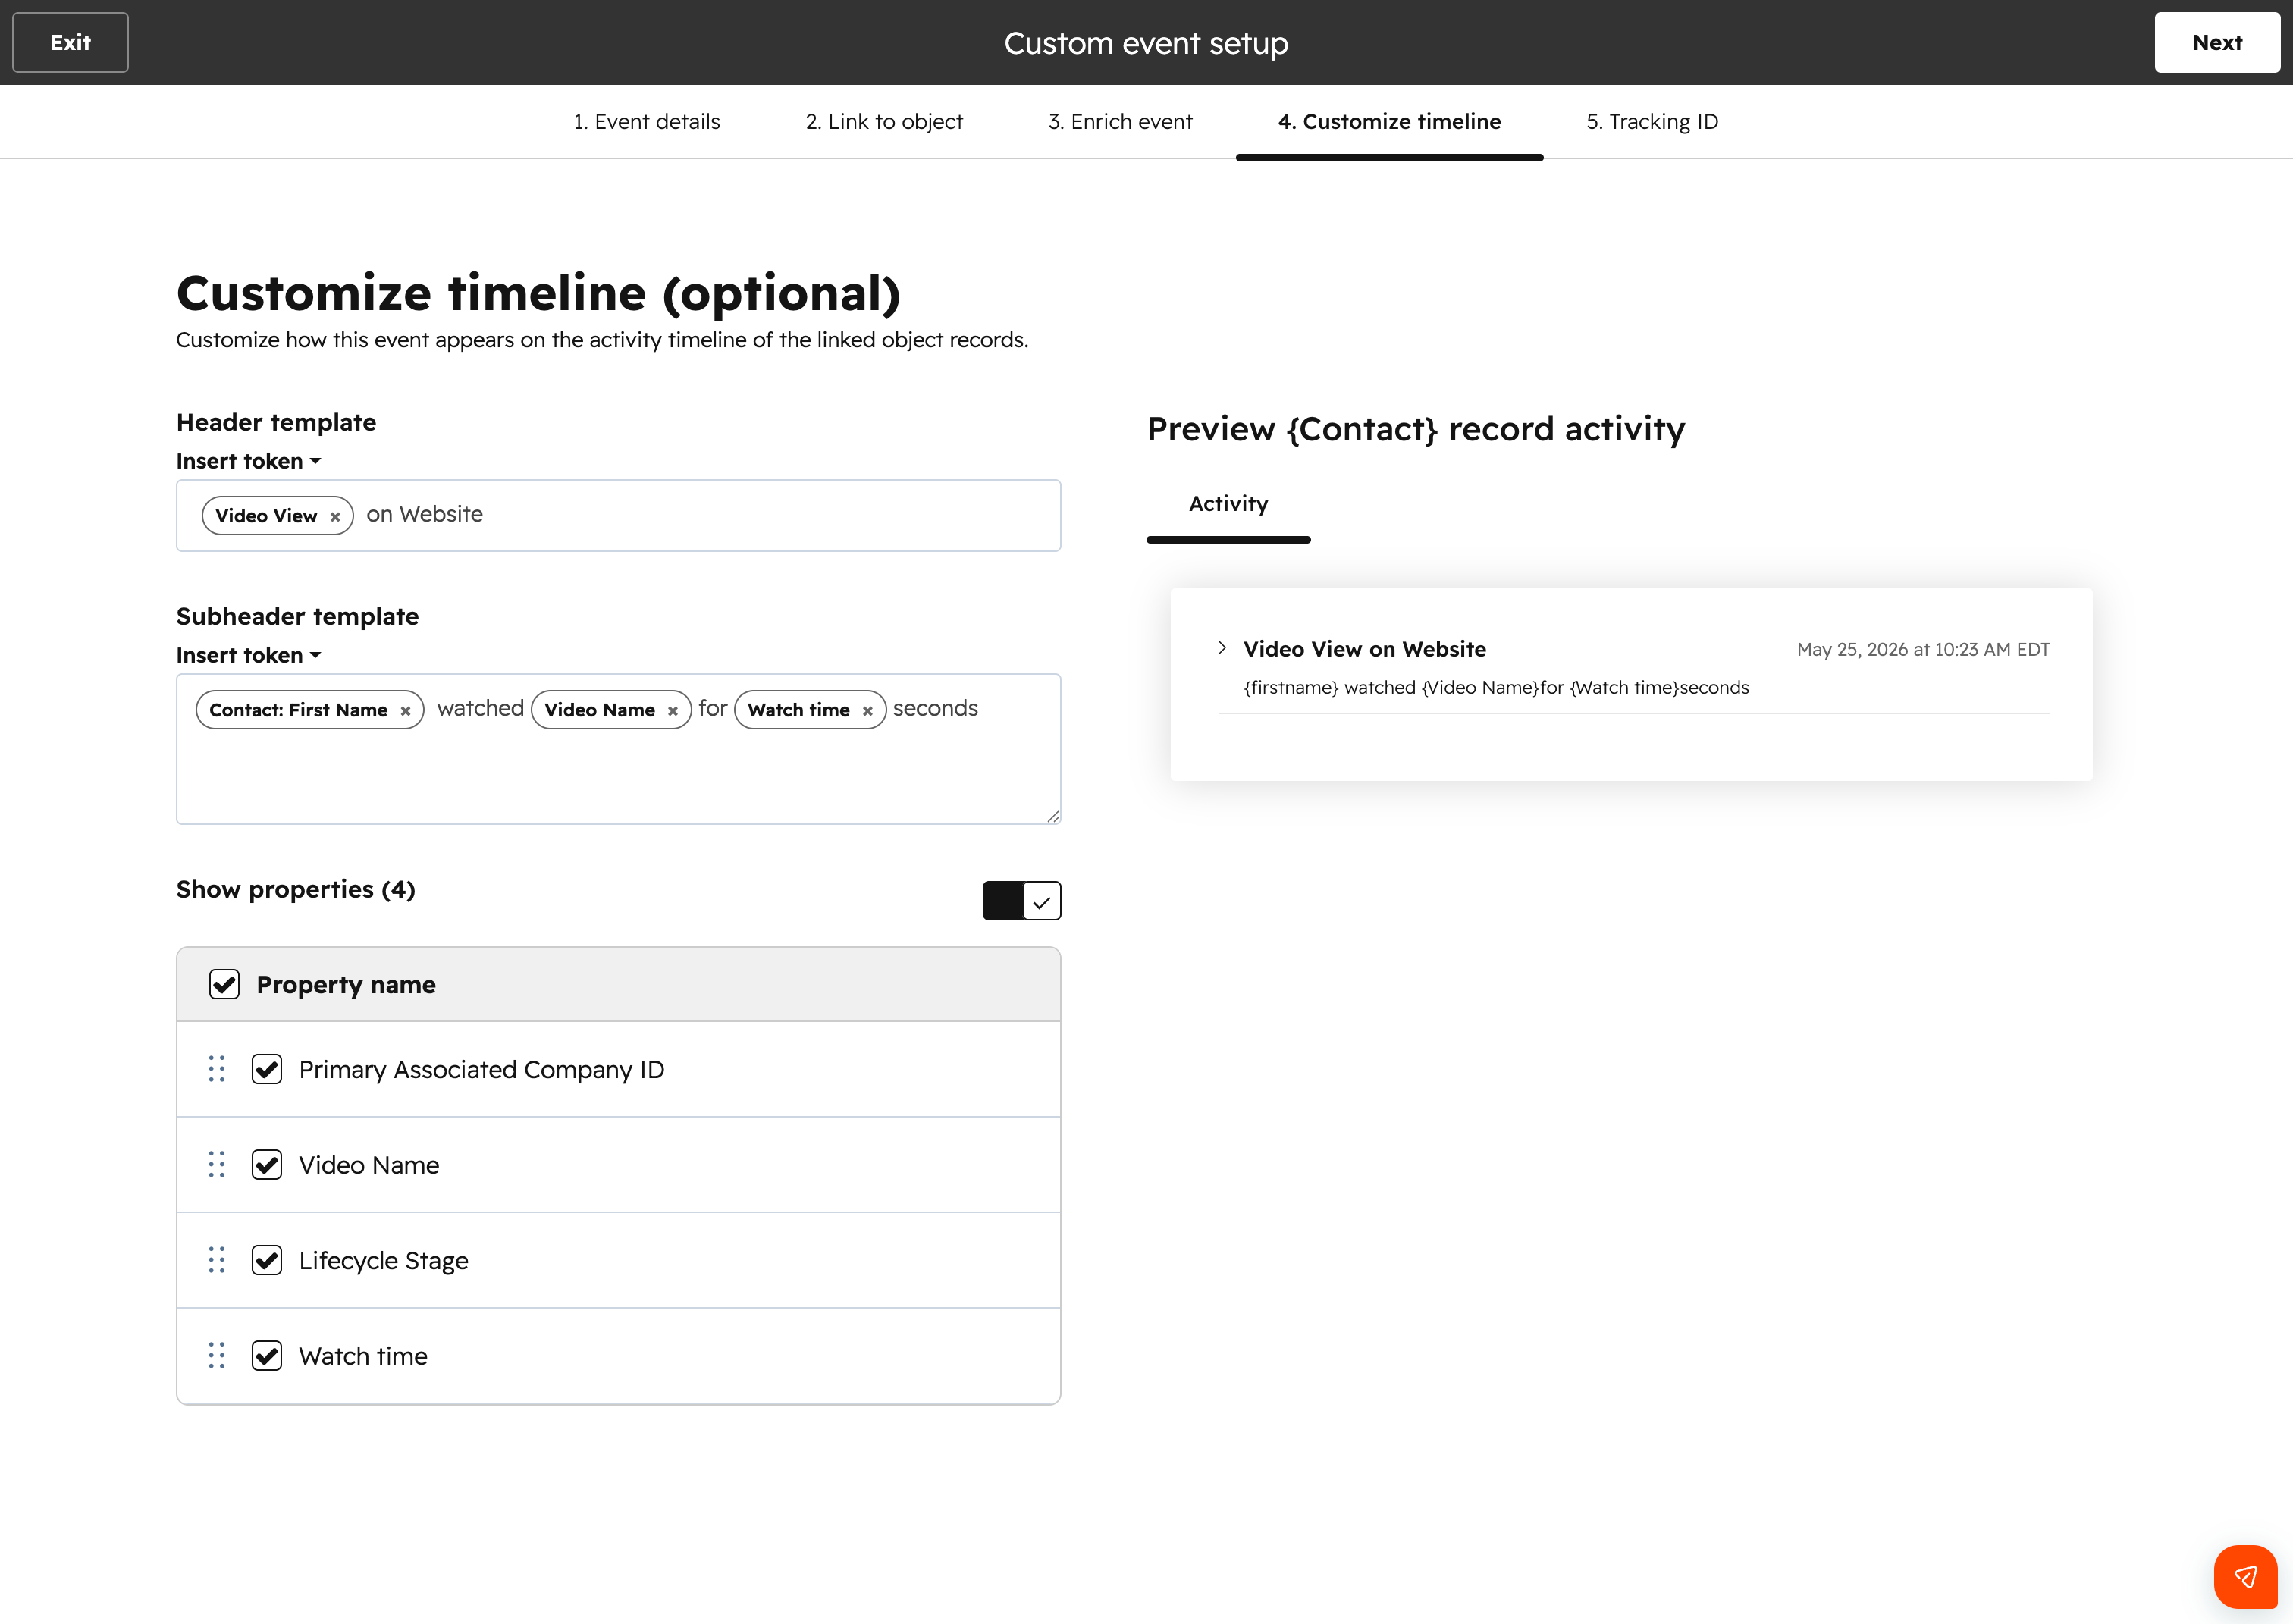Click the drag handle for Primary Associated Company ID
Screen dimensions: 2293x1624
tap(217, 1069)
